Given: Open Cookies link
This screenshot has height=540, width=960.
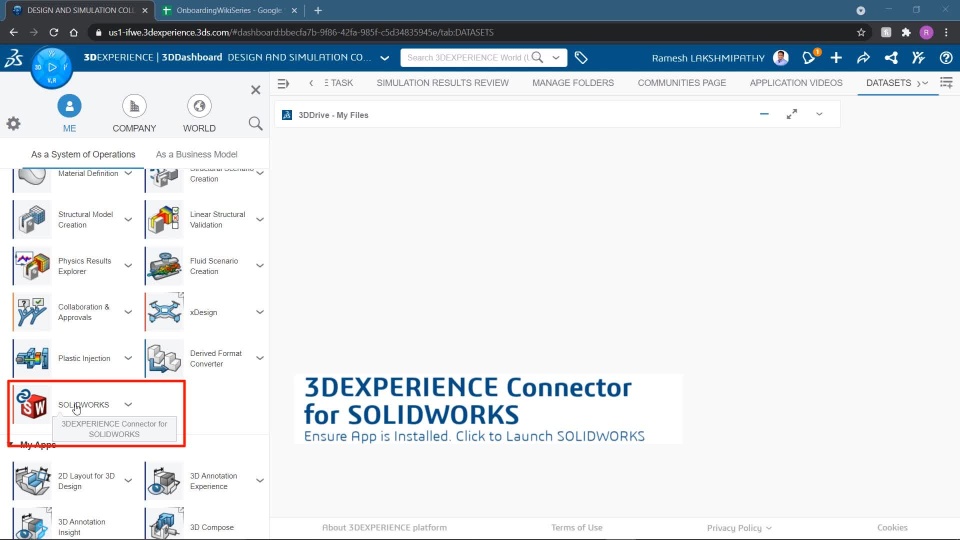Looking at the screenshot, I should [x=892, y=527].
